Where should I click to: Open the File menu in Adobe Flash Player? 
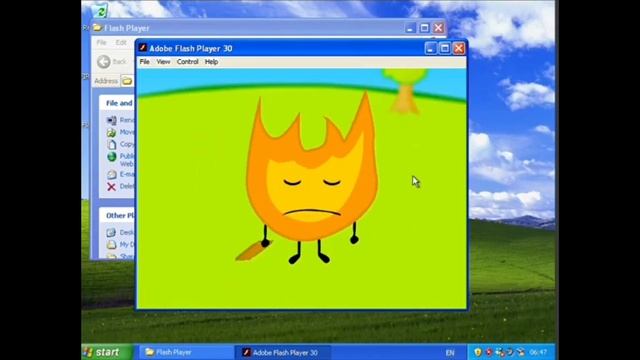144,62
